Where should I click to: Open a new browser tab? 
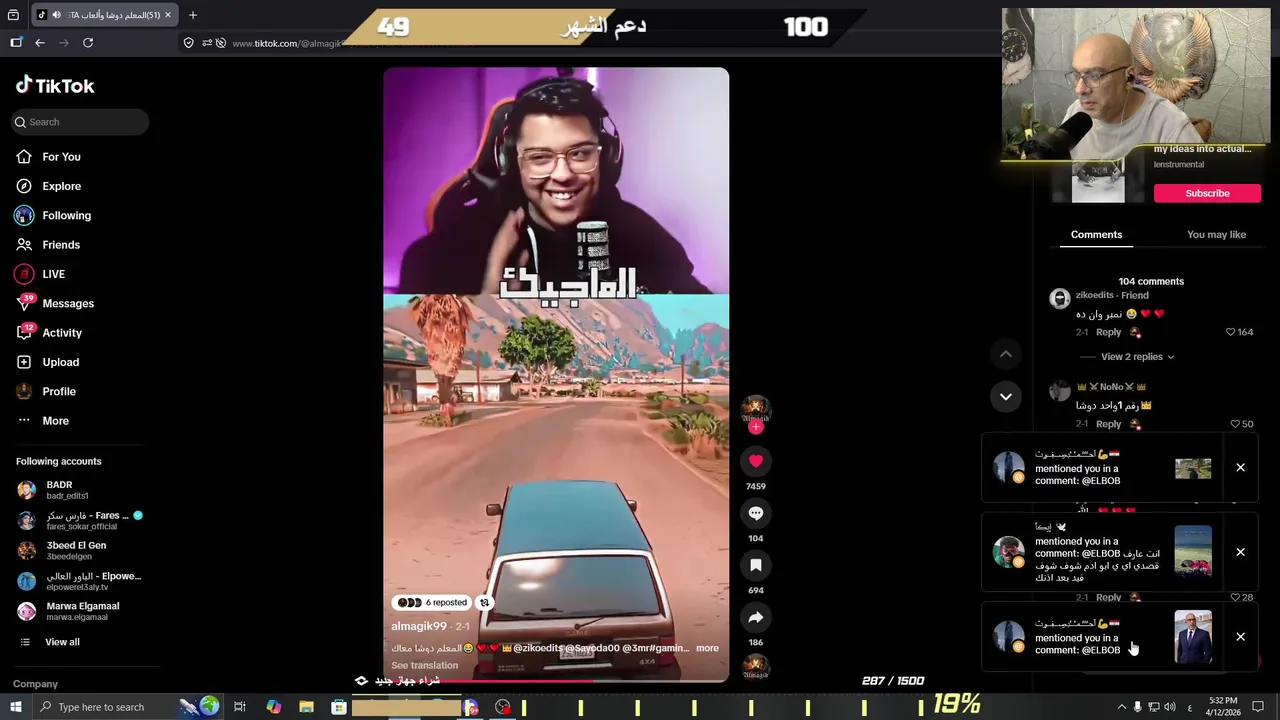tap(193, 15)
